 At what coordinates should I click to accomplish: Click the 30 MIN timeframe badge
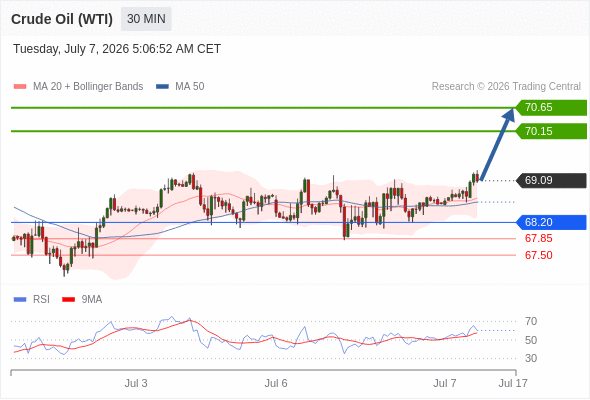(146, 19)
